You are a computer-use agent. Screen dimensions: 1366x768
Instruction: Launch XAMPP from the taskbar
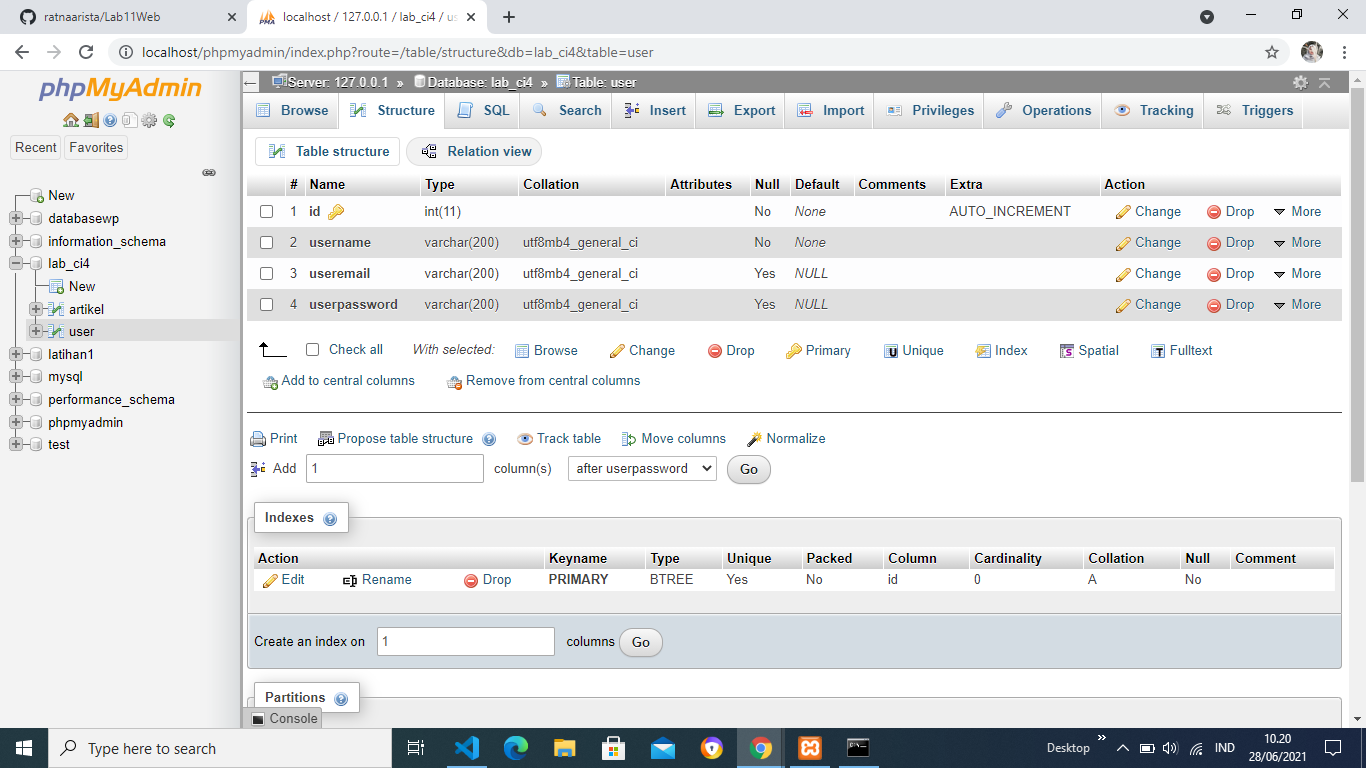(x=809, y=747)
